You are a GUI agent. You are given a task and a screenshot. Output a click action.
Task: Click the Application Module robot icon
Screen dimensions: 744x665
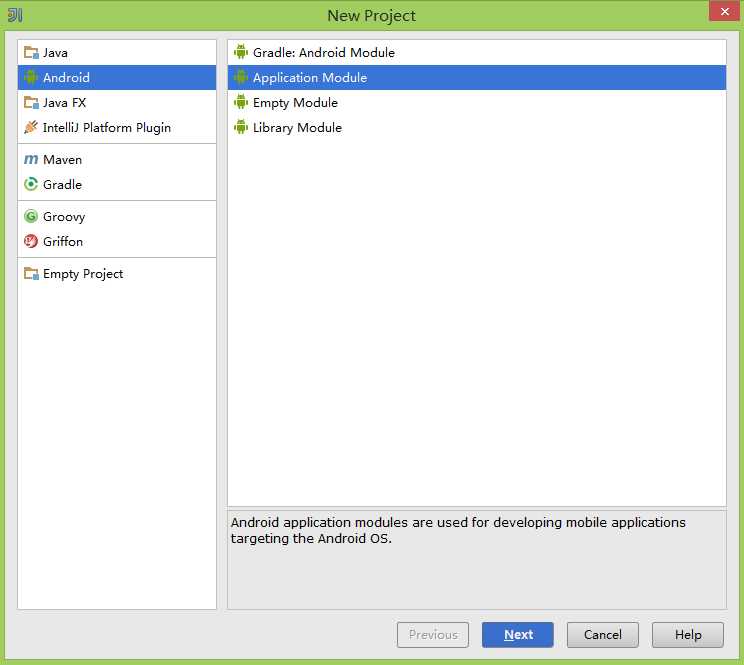pyautogui.click(x=241, y=77)
